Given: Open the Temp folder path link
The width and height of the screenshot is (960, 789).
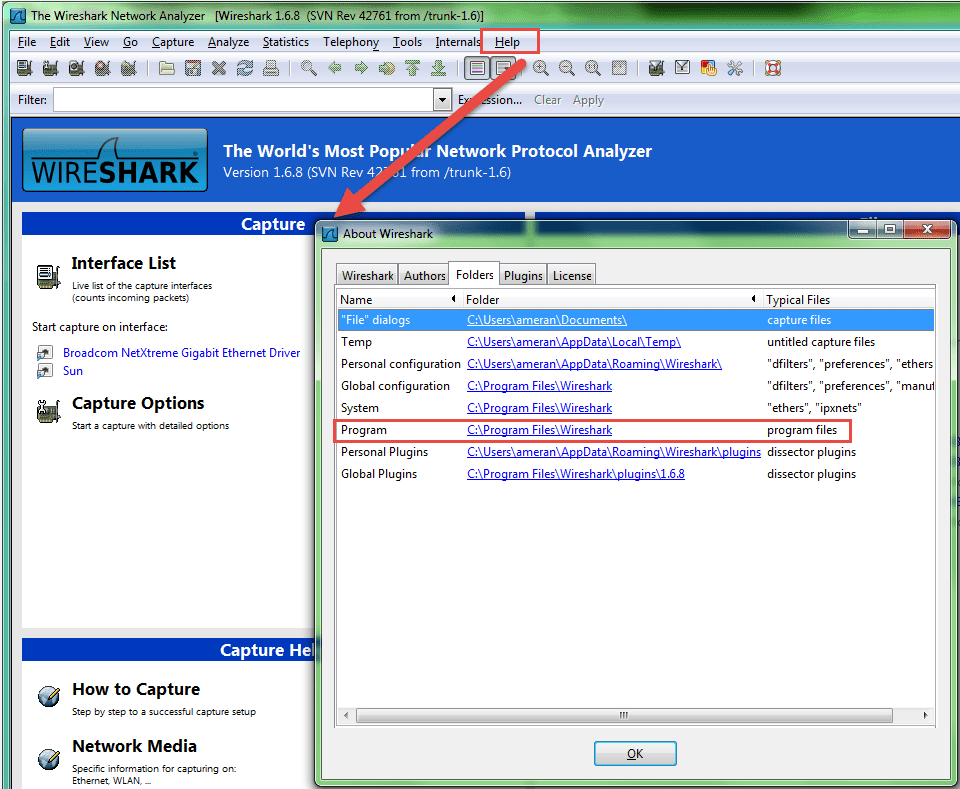Looking at the screenshot, I should point(574,342).
